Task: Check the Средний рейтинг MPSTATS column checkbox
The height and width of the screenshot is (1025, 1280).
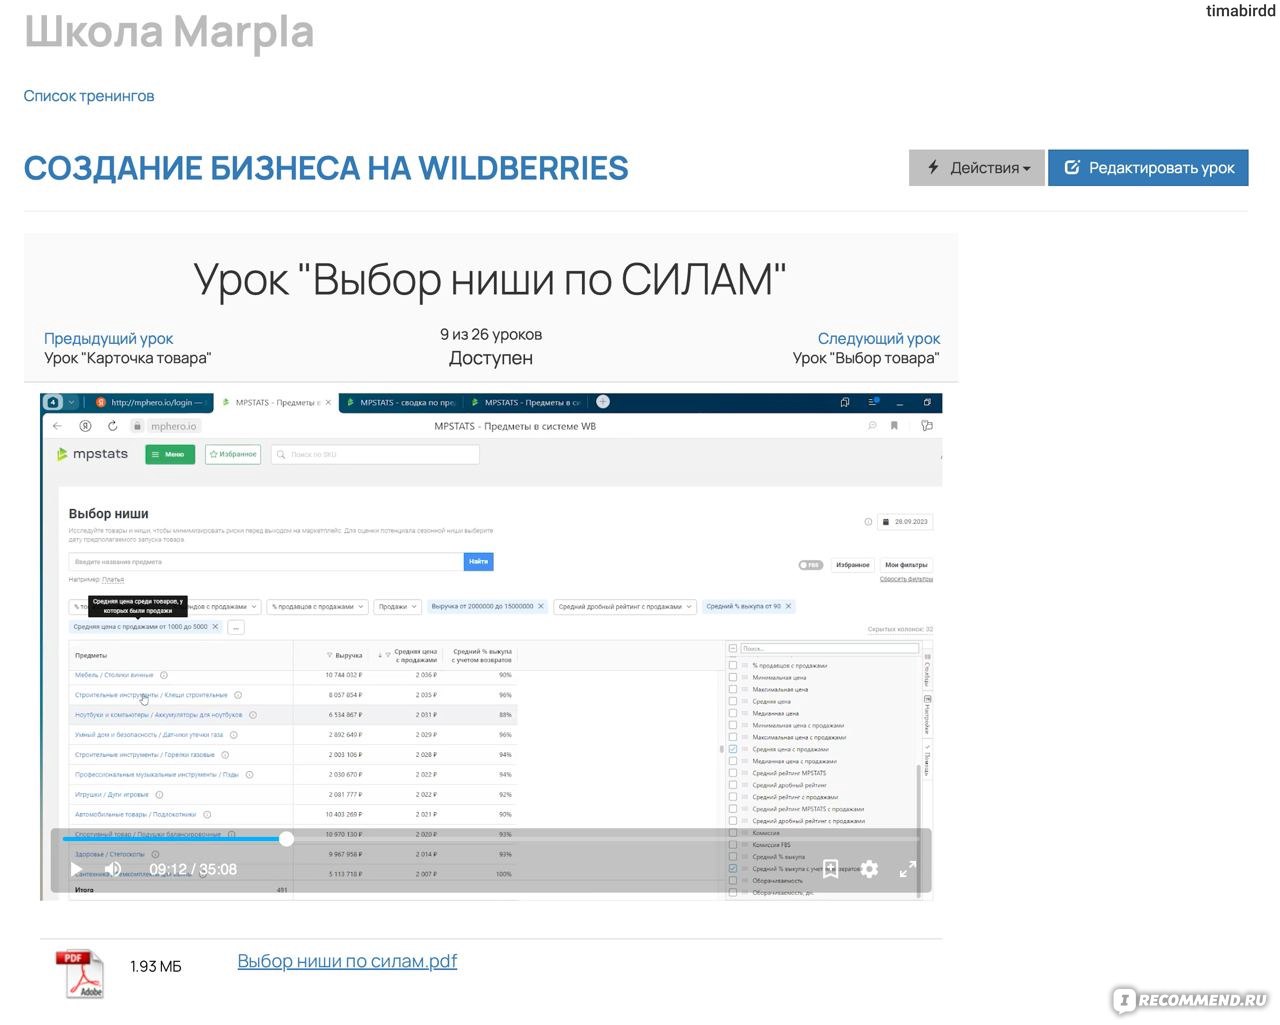Action: (733, 773)
